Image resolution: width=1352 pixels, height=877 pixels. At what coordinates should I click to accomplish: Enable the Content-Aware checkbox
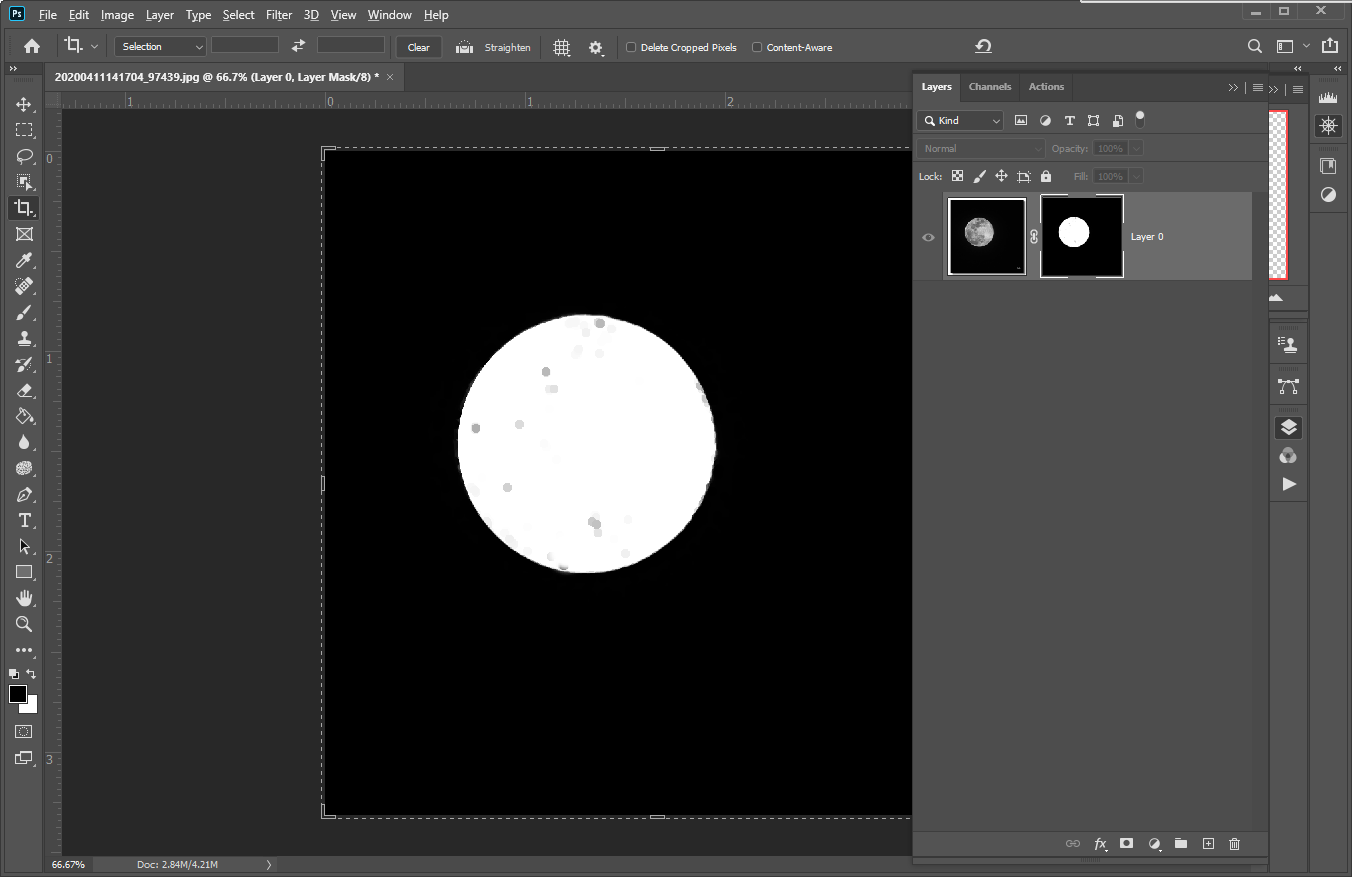click(757, 47)
